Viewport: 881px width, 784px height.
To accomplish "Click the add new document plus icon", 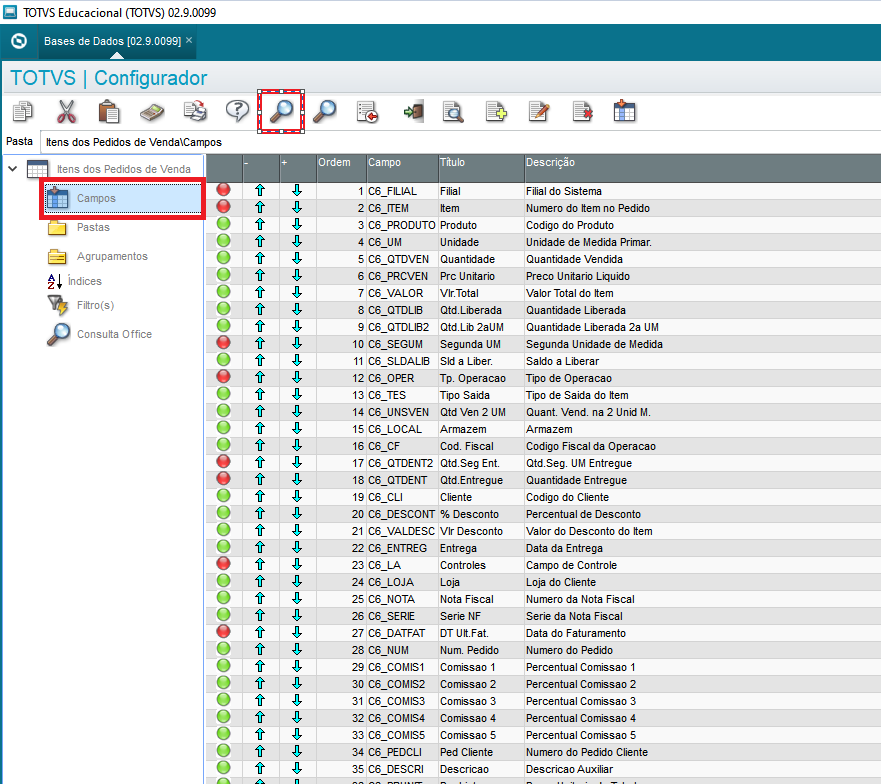I will pos(496,111).
